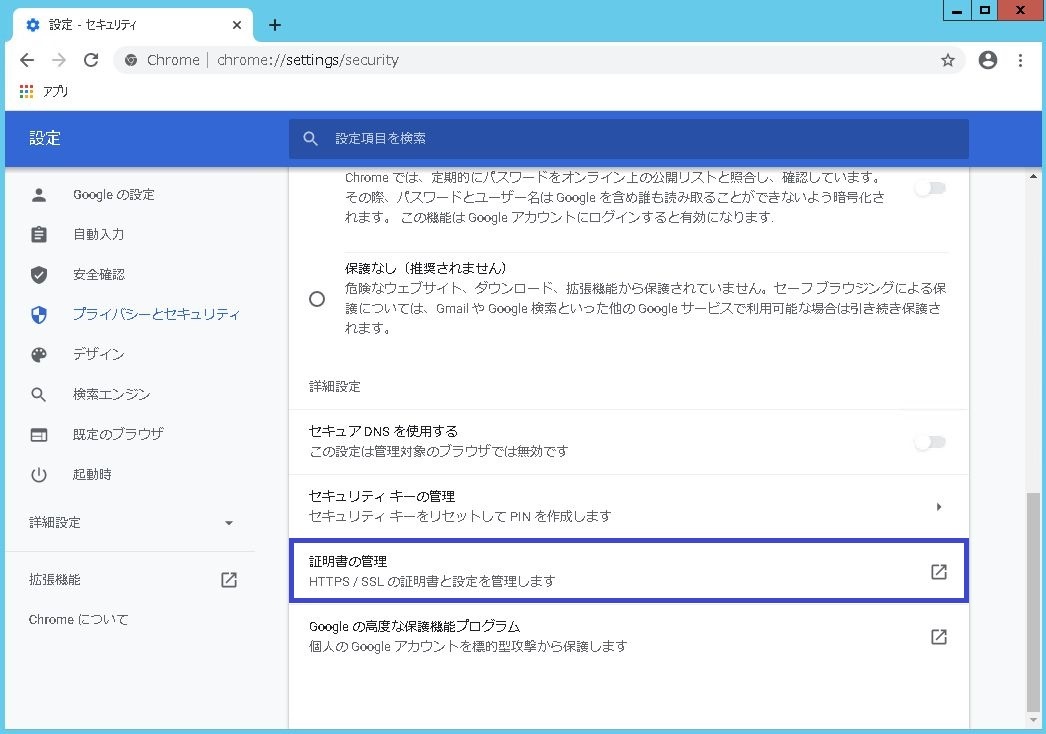Click the clipboard icon beside 自動入力
This screenshot has height=734, width=1046.
(39, 234)
